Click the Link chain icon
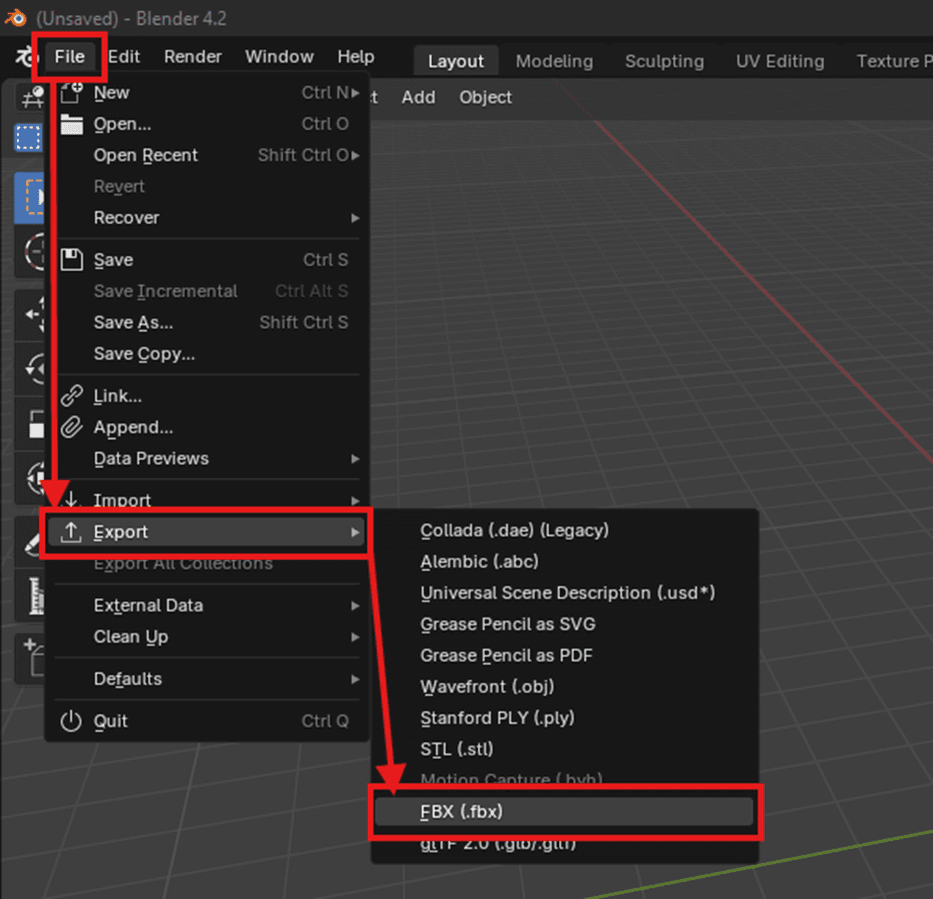This screenshot has width=933, height=899. (x=72, y=396)
